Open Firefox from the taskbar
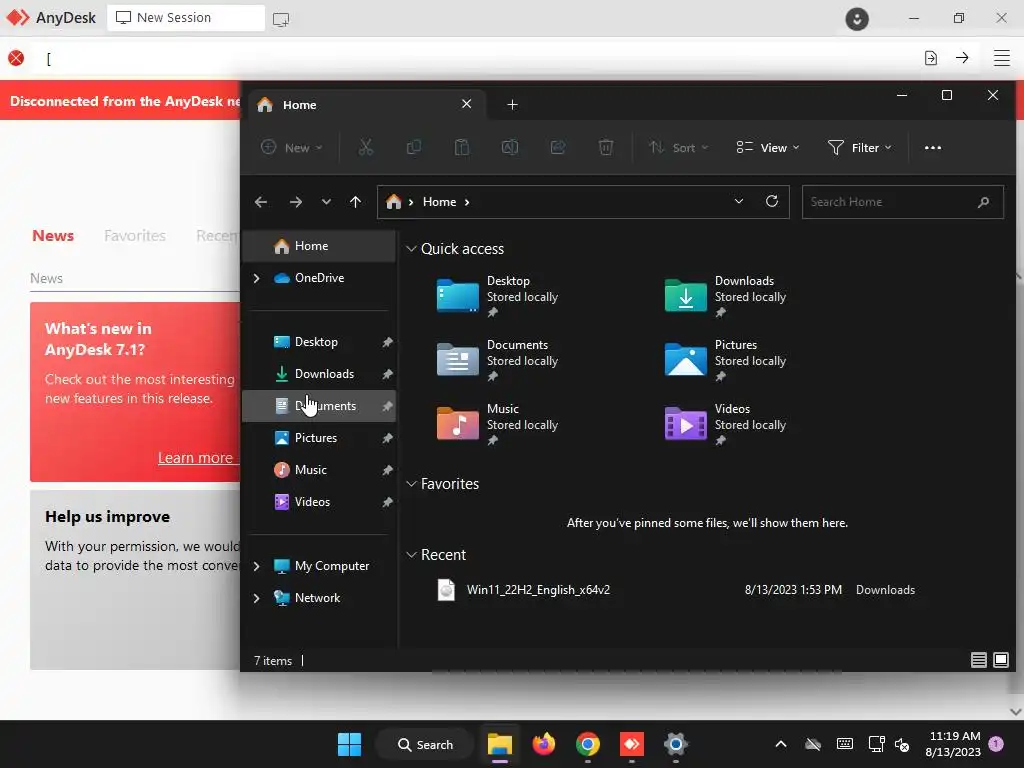This screenshot has width=1024, height=768. (x=543, y=744)
